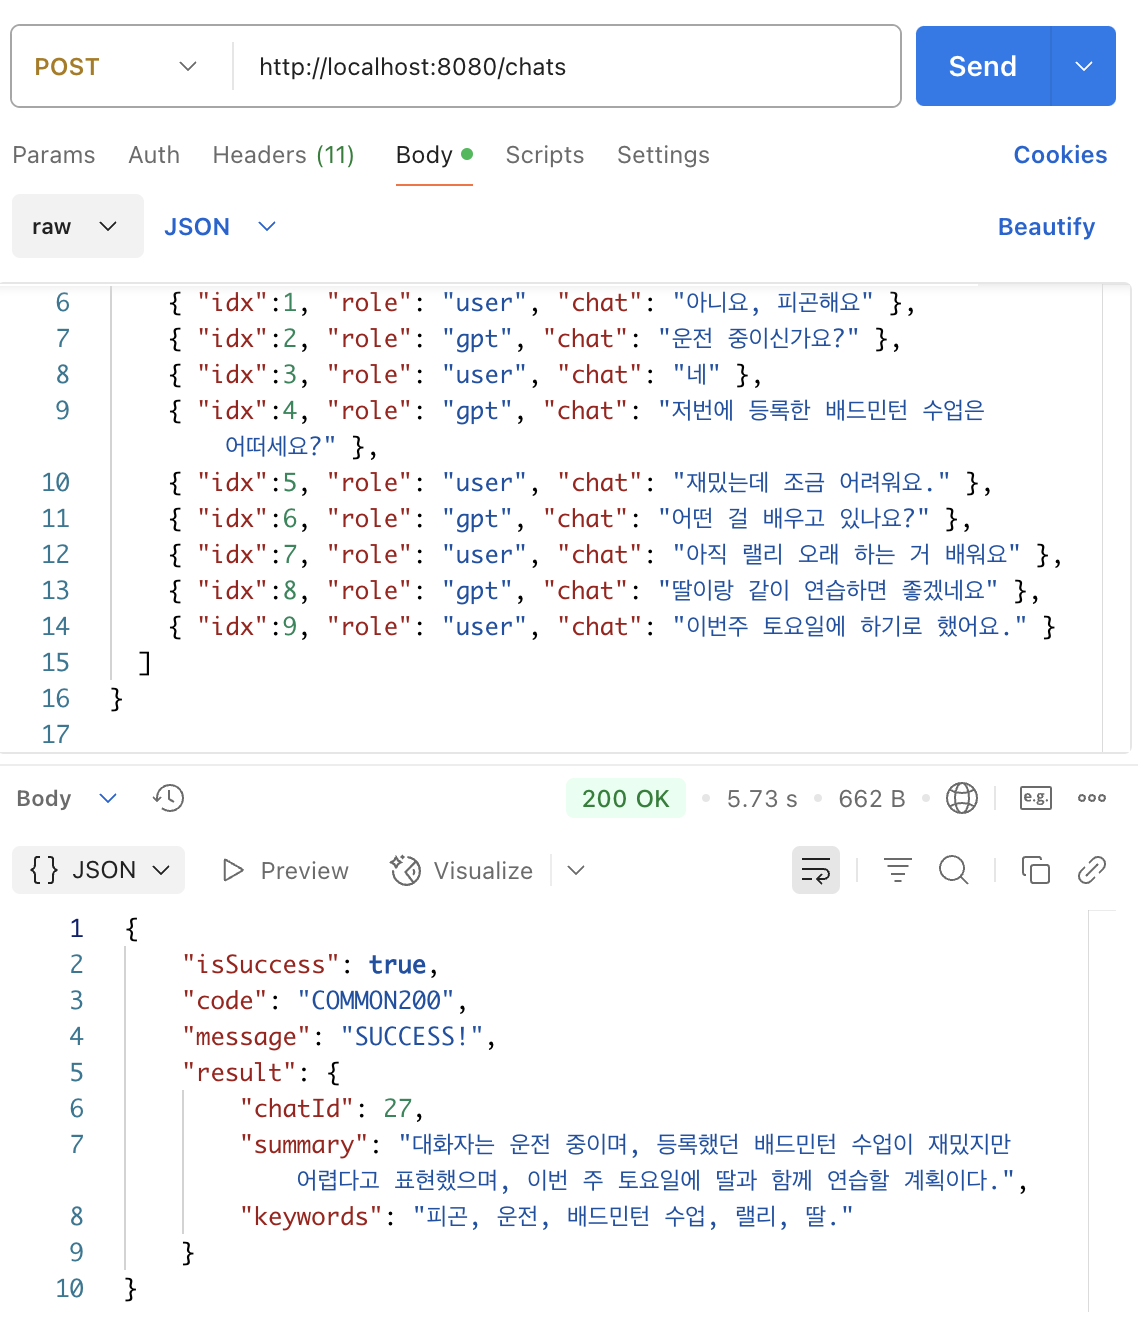Open the Cookies link

pyautogui.click(x=1060, y=155)
